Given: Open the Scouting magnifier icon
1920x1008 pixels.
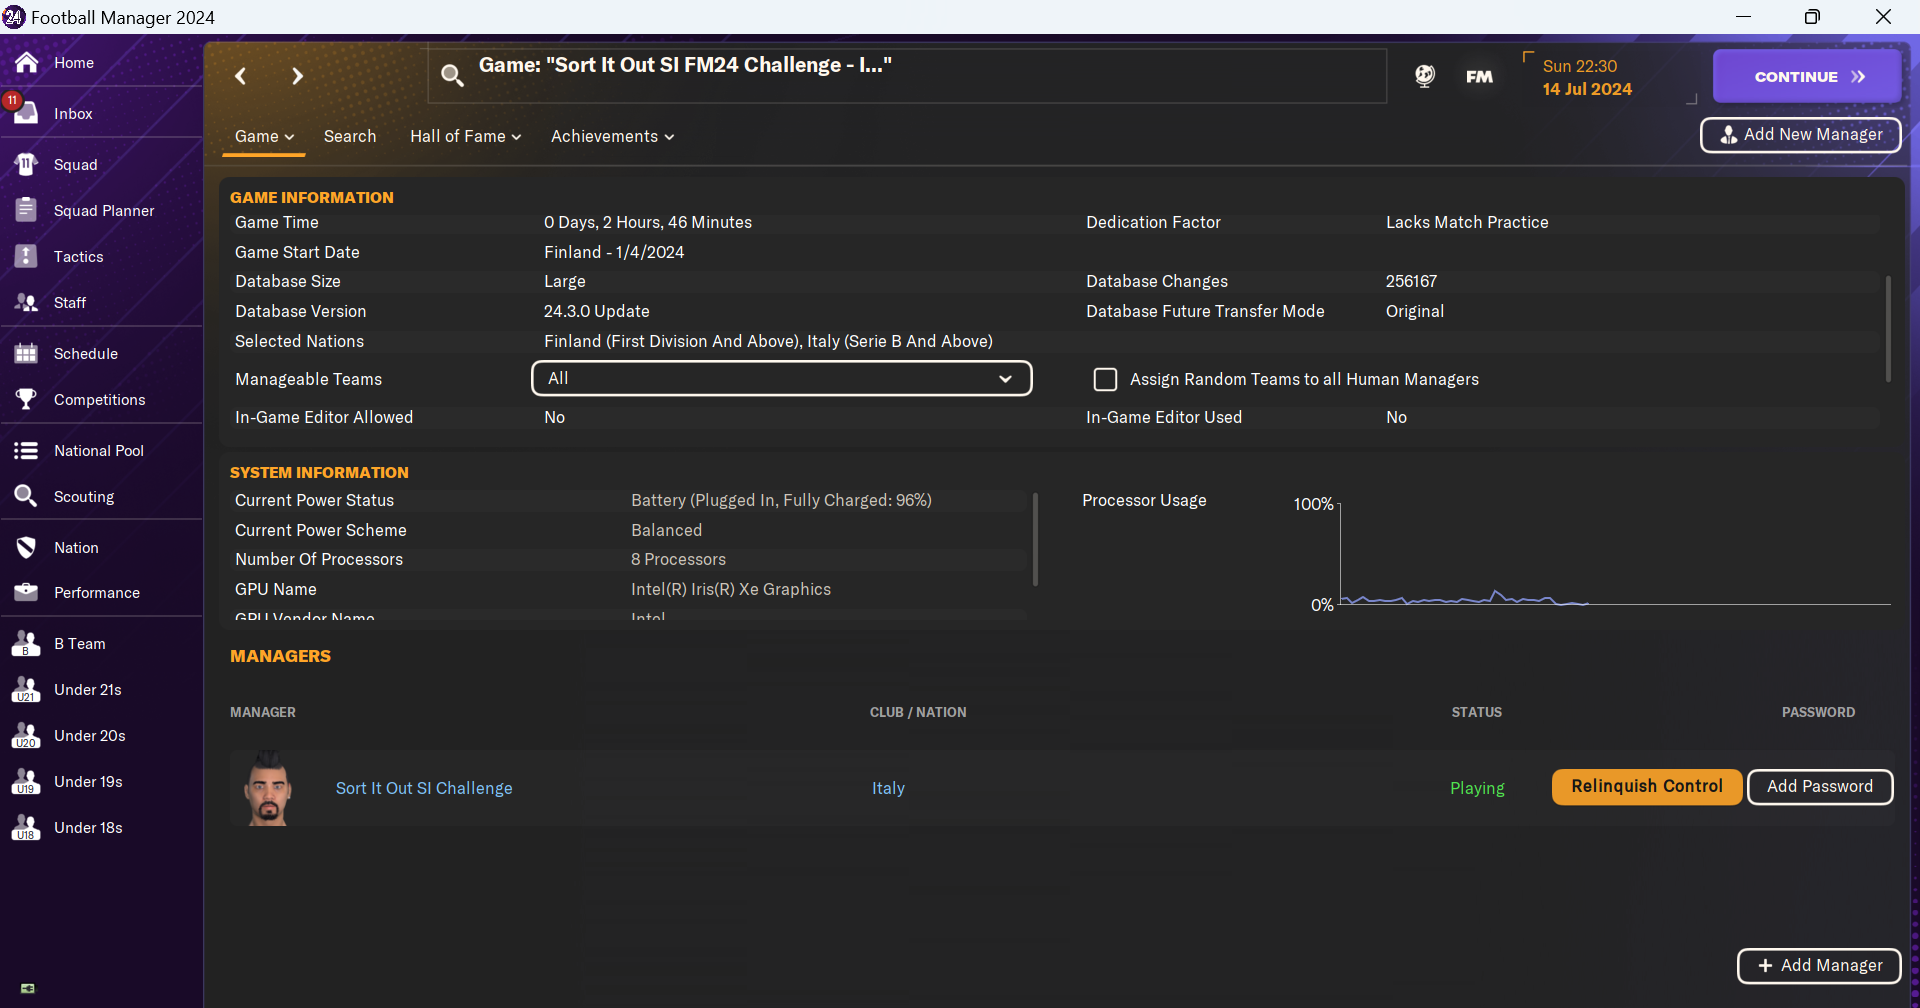Looking at the screenshot, I should 27,496.
